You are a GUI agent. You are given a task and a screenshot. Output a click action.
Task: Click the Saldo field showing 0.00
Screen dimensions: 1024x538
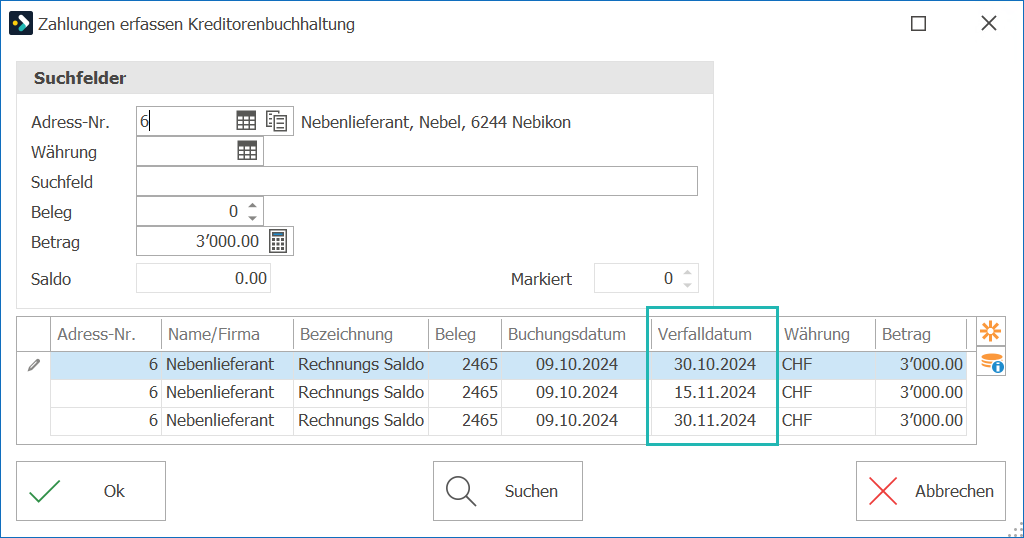pyautogui.click(x=203, y=278)
